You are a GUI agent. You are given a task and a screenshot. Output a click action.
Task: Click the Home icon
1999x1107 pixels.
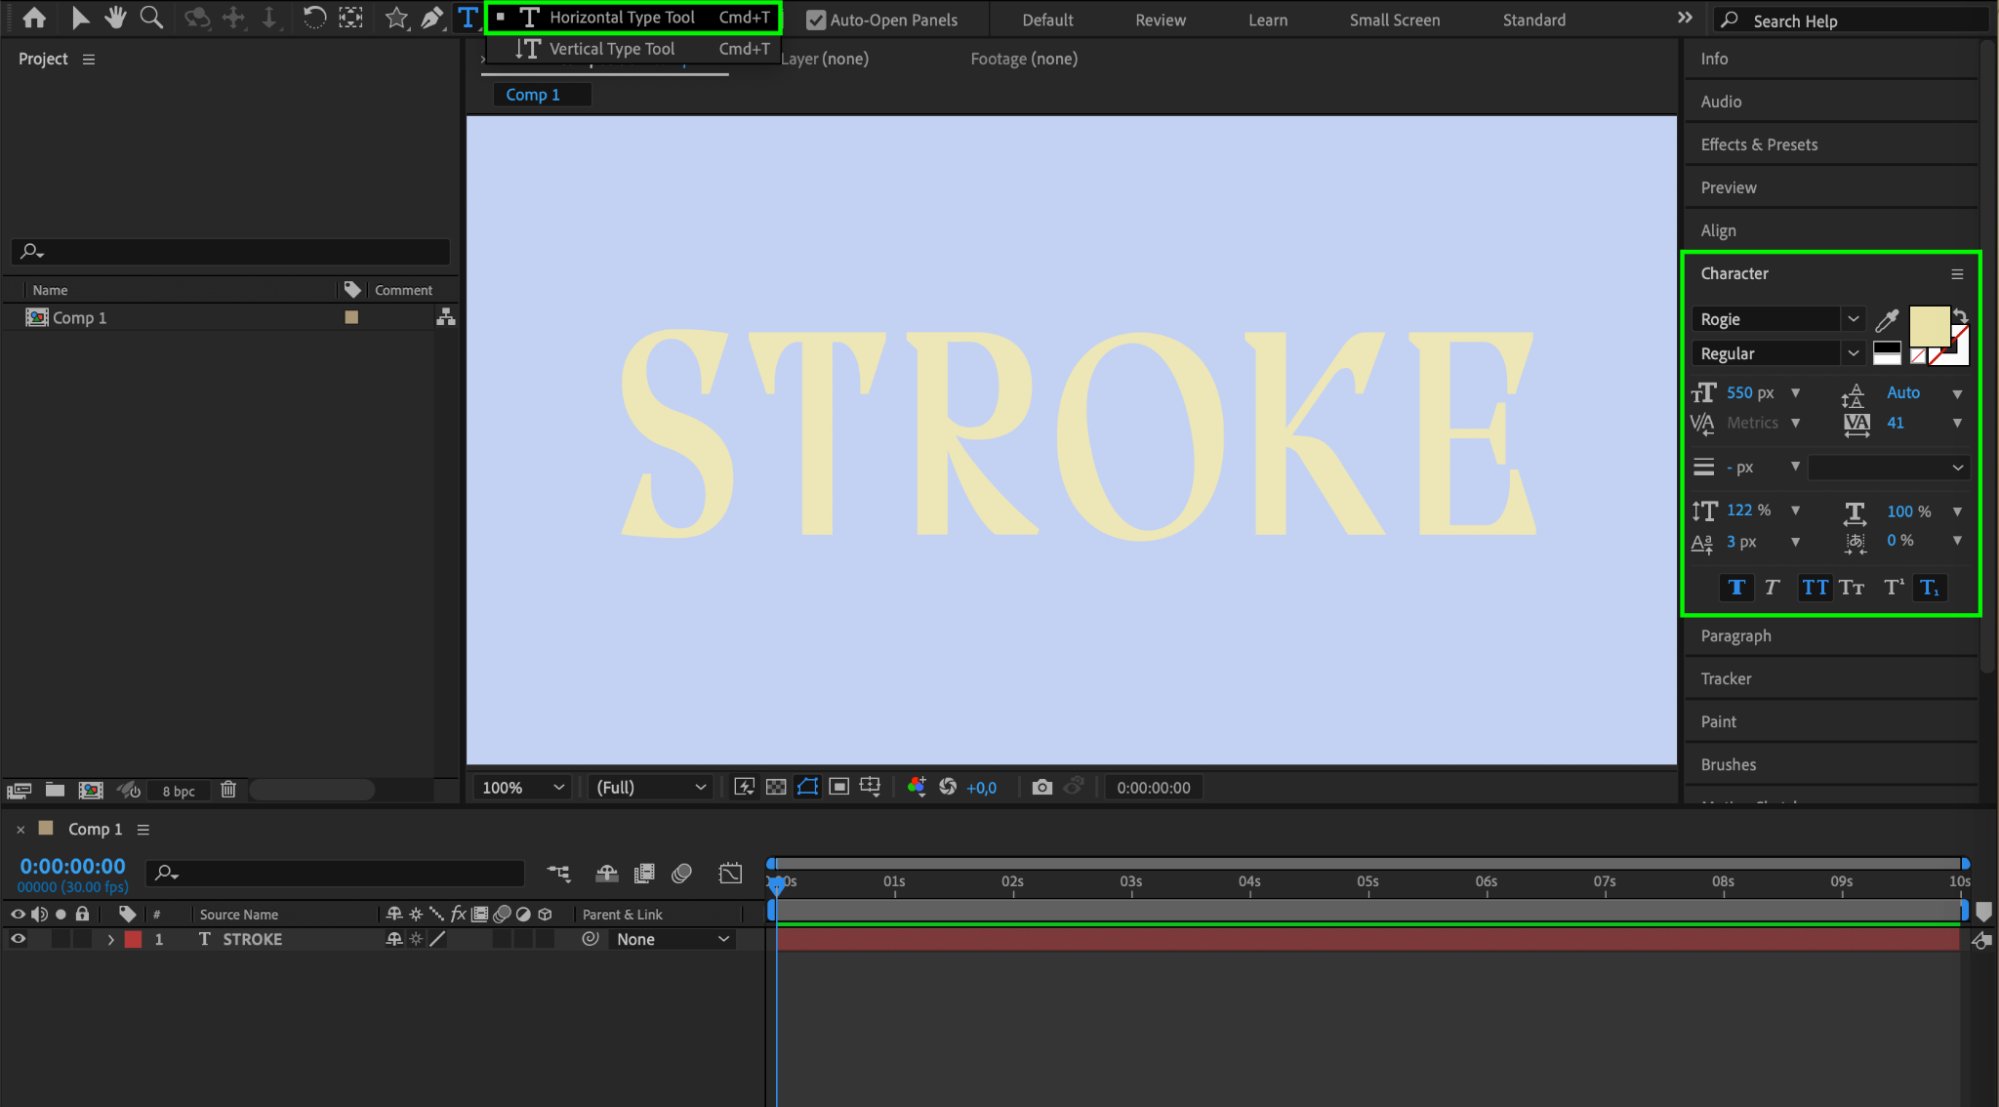point(34,17)
